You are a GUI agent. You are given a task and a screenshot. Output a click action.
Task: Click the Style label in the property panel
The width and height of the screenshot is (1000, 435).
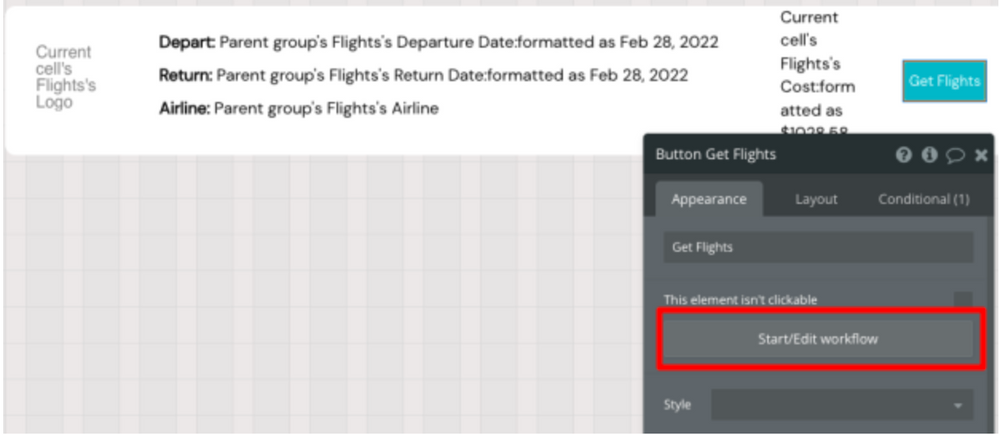coord(677,405)
